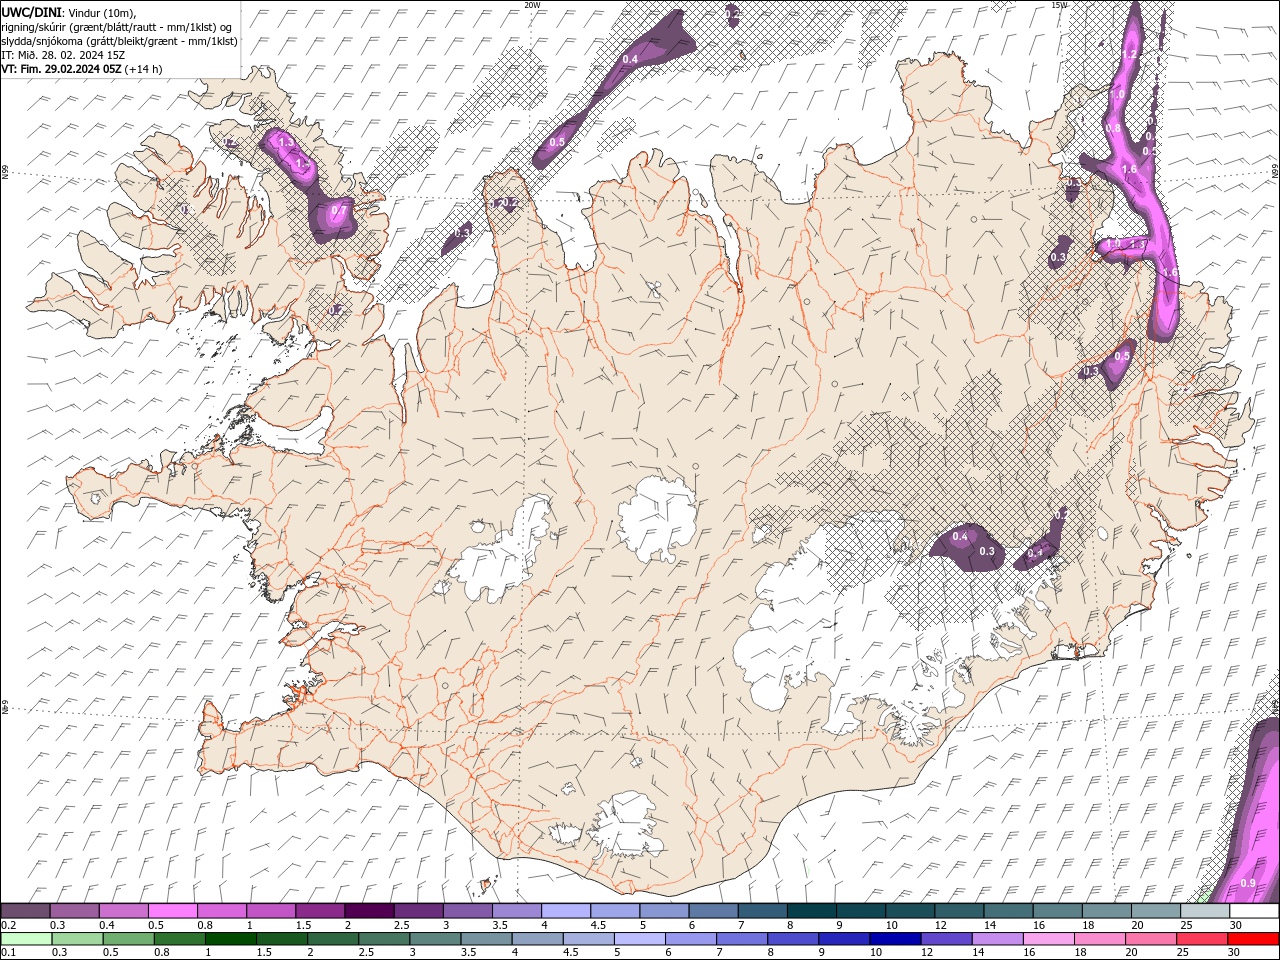Viewport: 1280px width, 960px height.
Task: Click the dark green 1 swatch in lower legend row
Action: pos(230,939)
